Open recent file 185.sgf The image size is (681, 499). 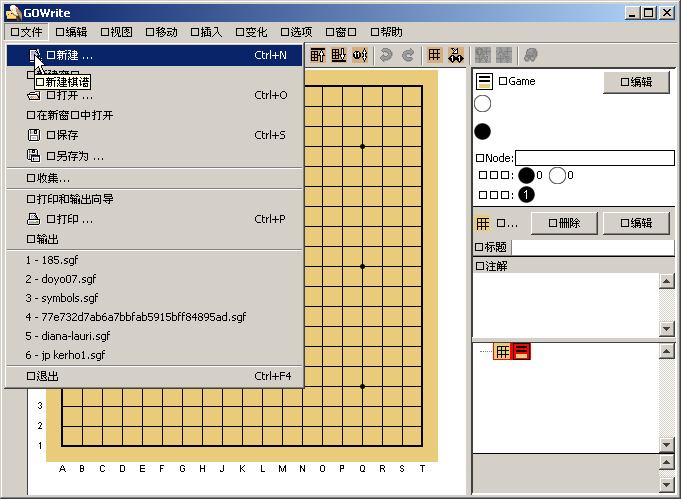155,260
